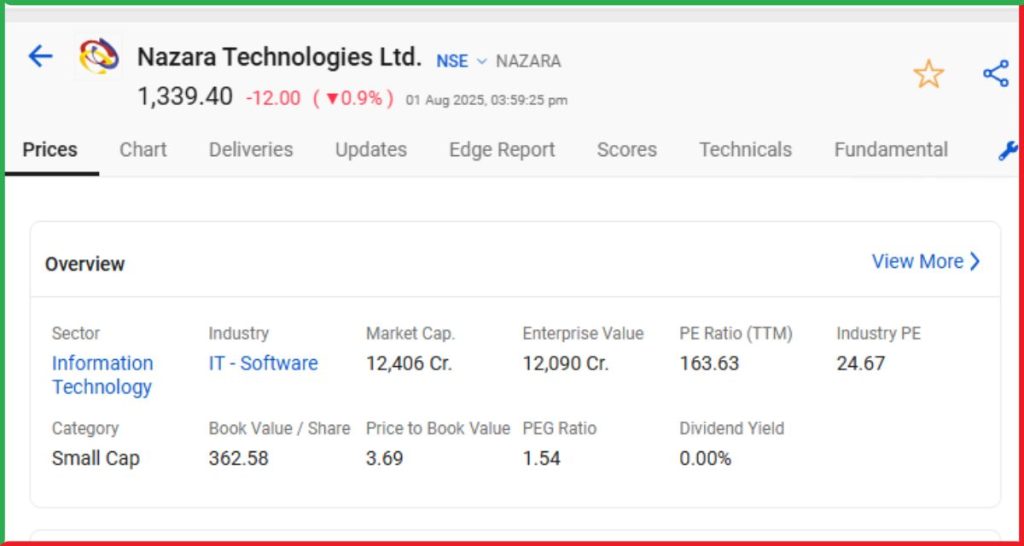This screenshot has width=1024, height=546.
Task: Open the Deliveries tab
Action: (x=251, y=150)
